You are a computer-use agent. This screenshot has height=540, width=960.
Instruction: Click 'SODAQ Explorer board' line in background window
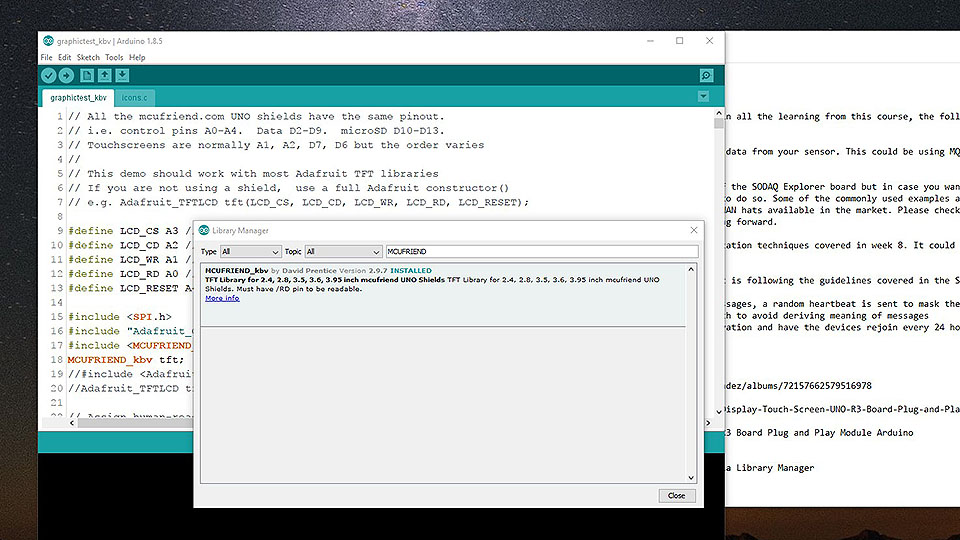(x=842, y=187)
